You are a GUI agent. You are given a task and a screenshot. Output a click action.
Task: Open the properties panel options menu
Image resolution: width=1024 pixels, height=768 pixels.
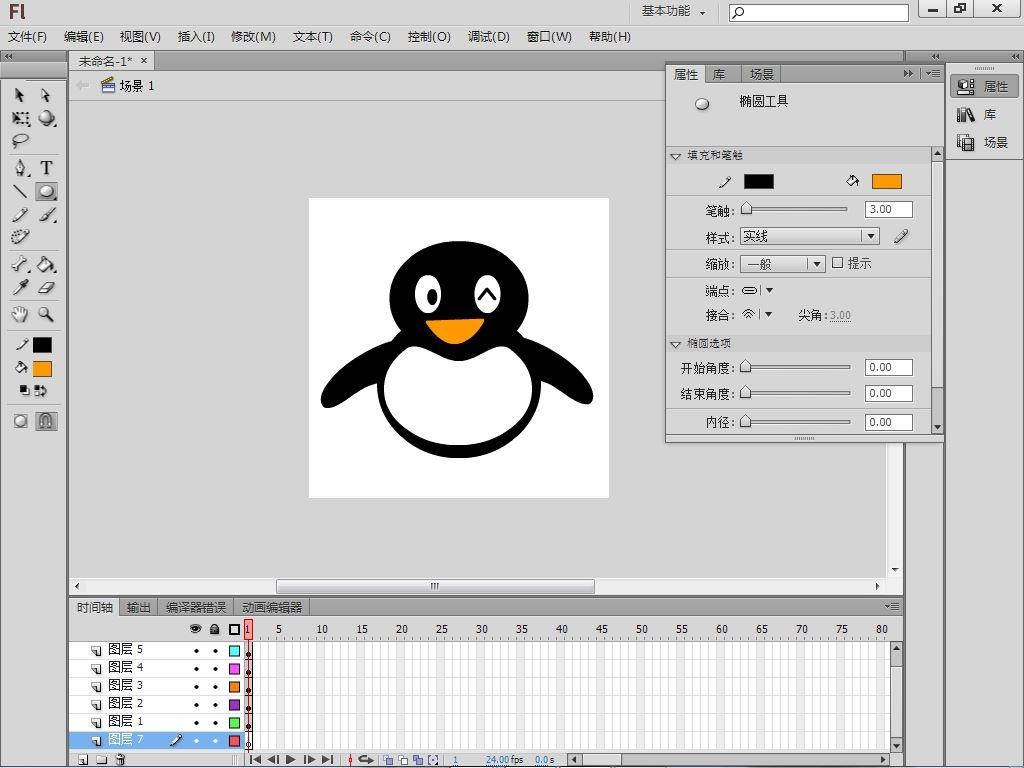933,74
